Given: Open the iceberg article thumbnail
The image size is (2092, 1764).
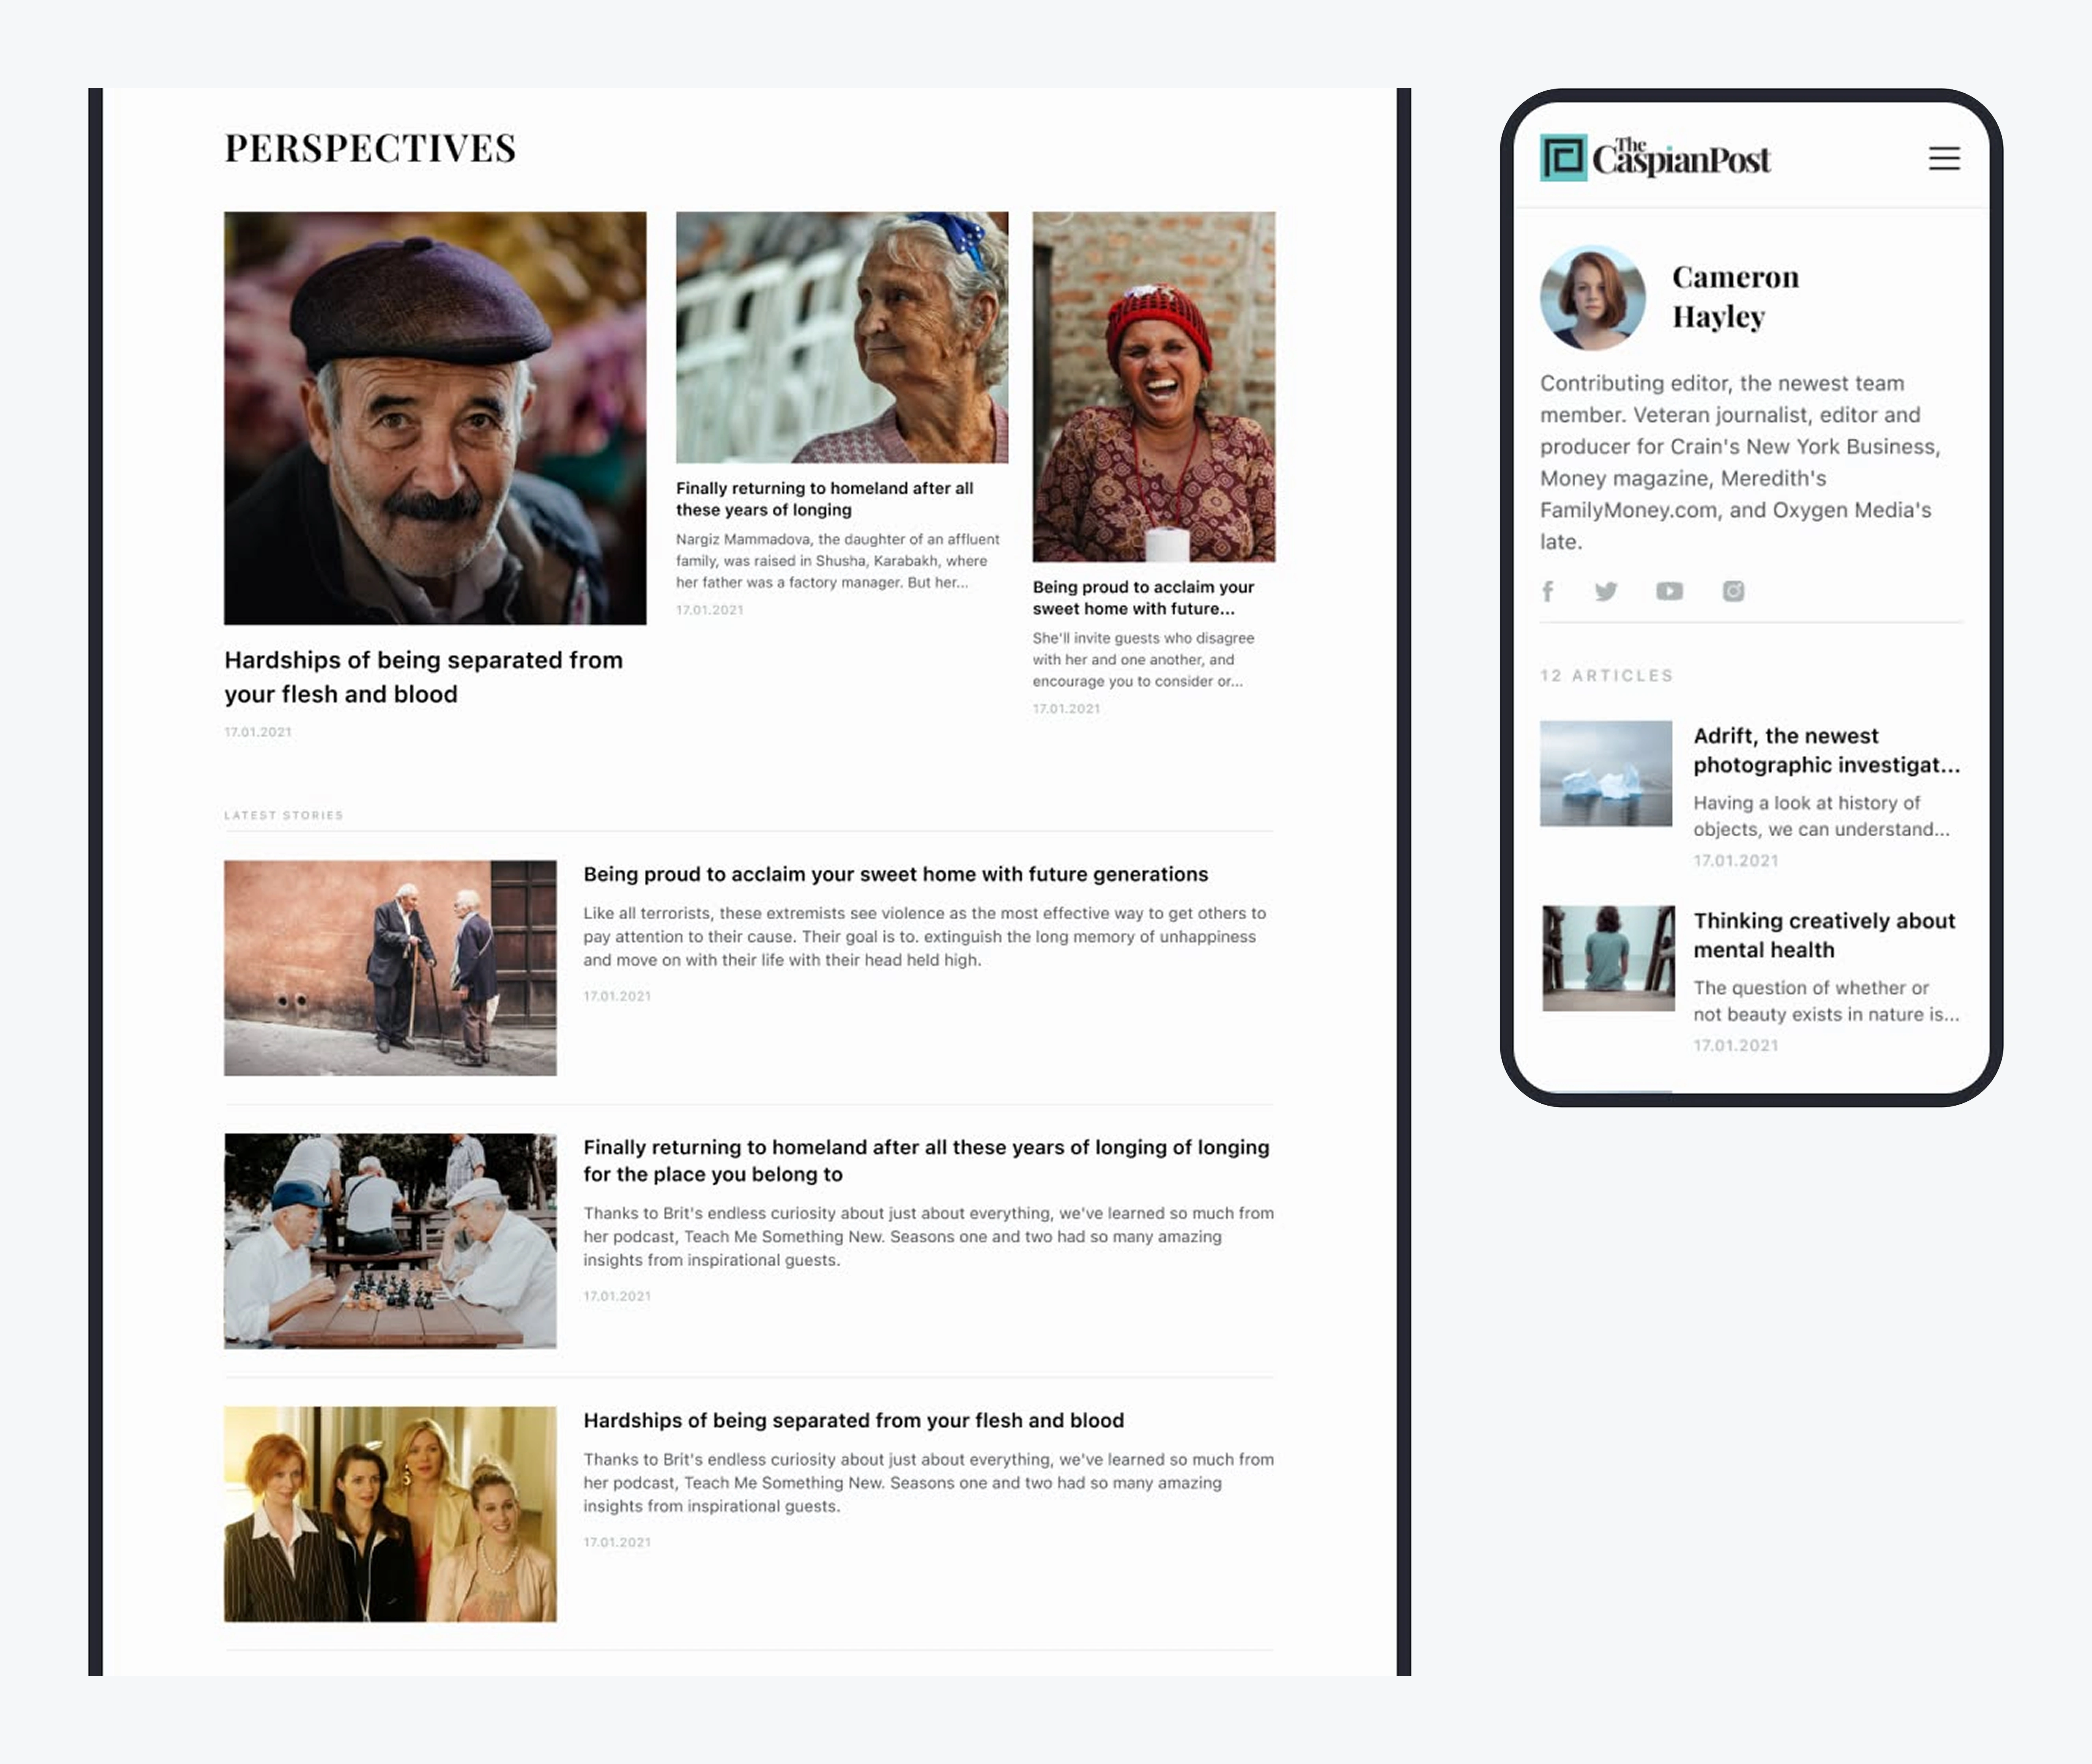Looking at the screenshot, I should [1605, 773].
